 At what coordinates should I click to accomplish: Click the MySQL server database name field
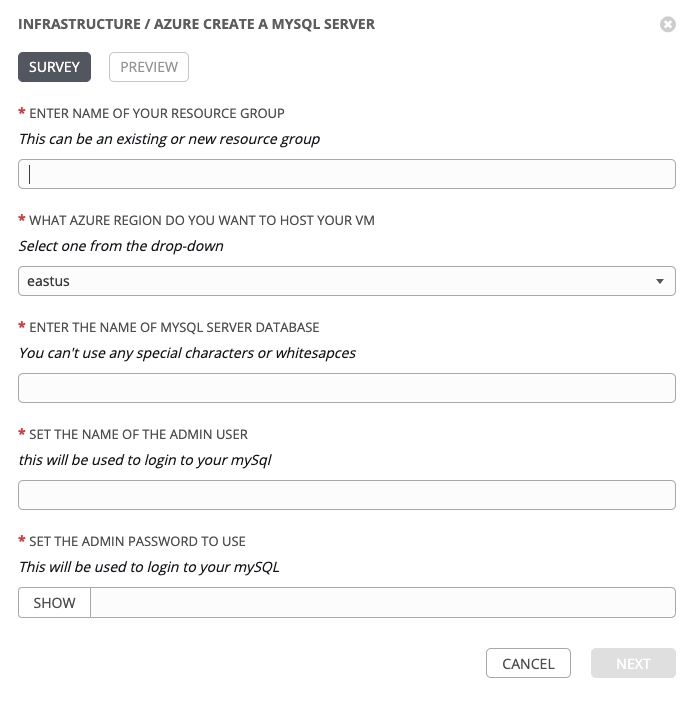click(x=347, y=388)
